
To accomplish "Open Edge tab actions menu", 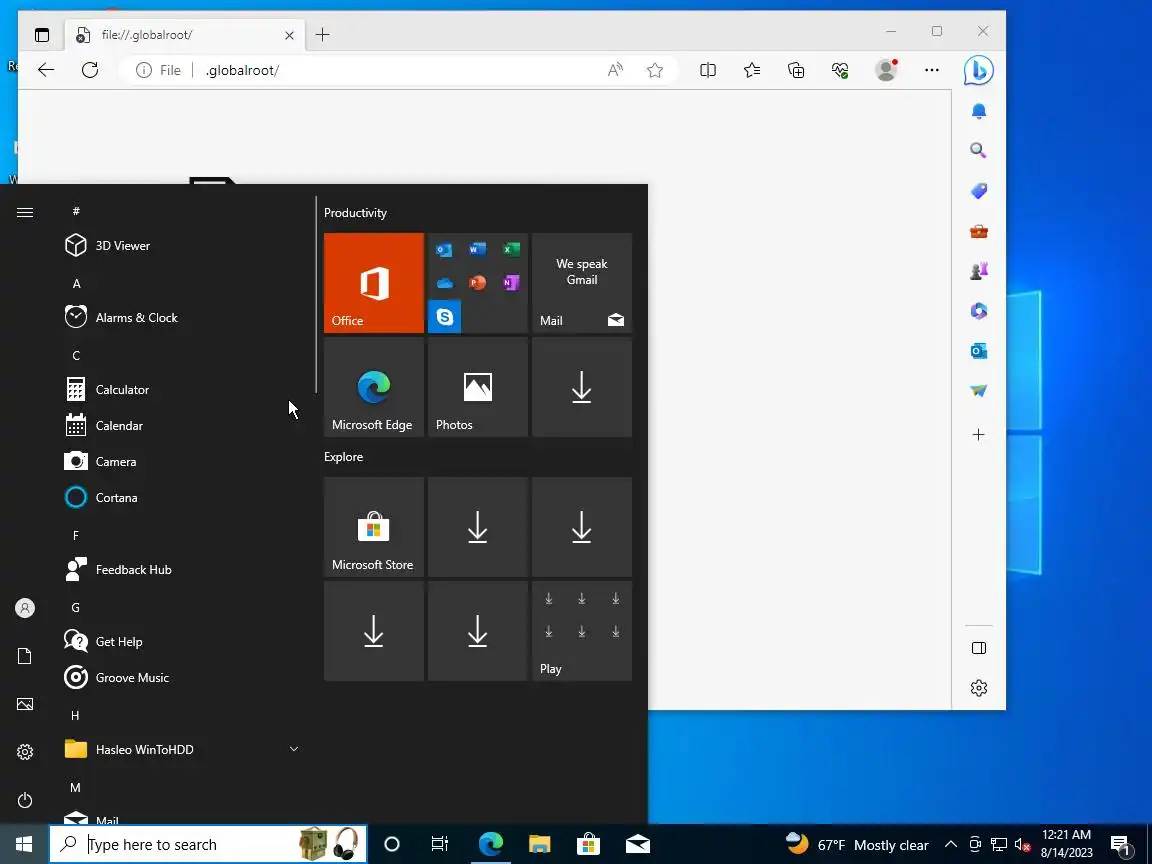I will [x=42, y=35].
